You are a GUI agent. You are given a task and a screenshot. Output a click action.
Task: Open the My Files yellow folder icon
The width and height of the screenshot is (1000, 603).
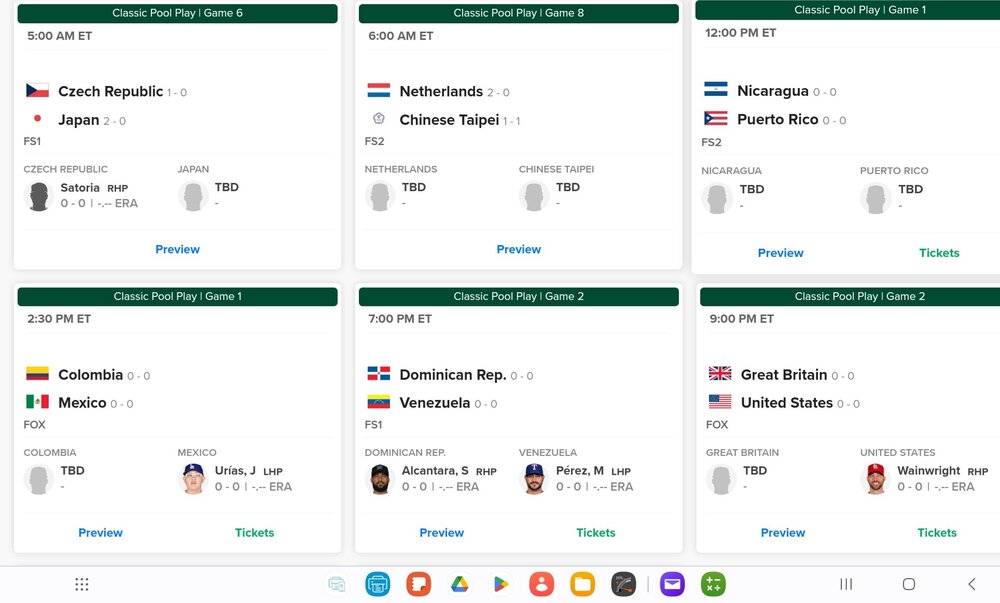582,584
